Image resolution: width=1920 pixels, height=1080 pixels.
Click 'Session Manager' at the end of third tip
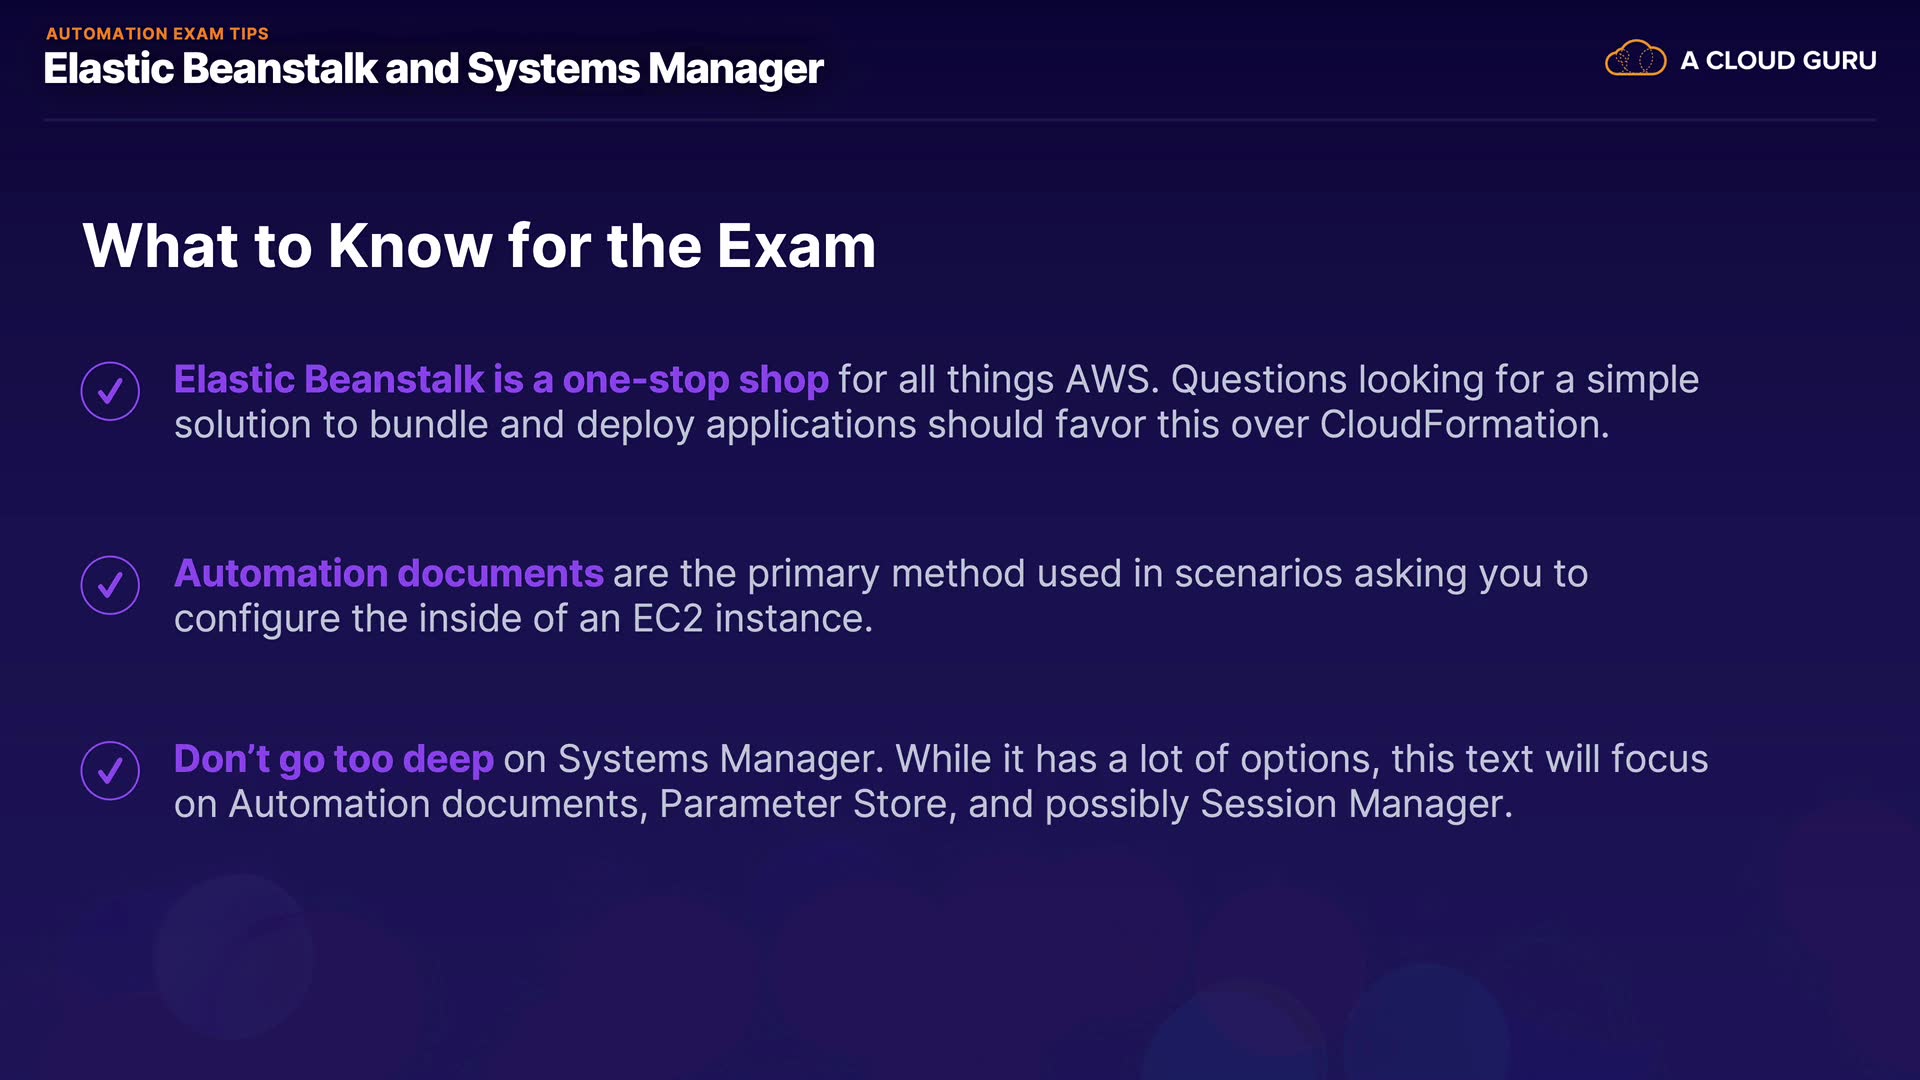click(x=1355, y=804)
